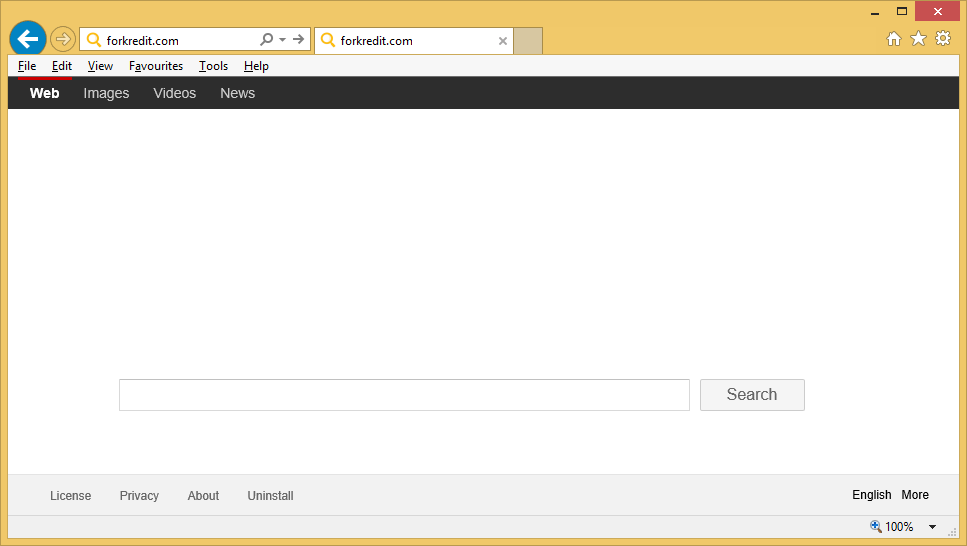Open the More languages option
The width and height of the screenshot is (967, 546).
(x=914, y=495)
